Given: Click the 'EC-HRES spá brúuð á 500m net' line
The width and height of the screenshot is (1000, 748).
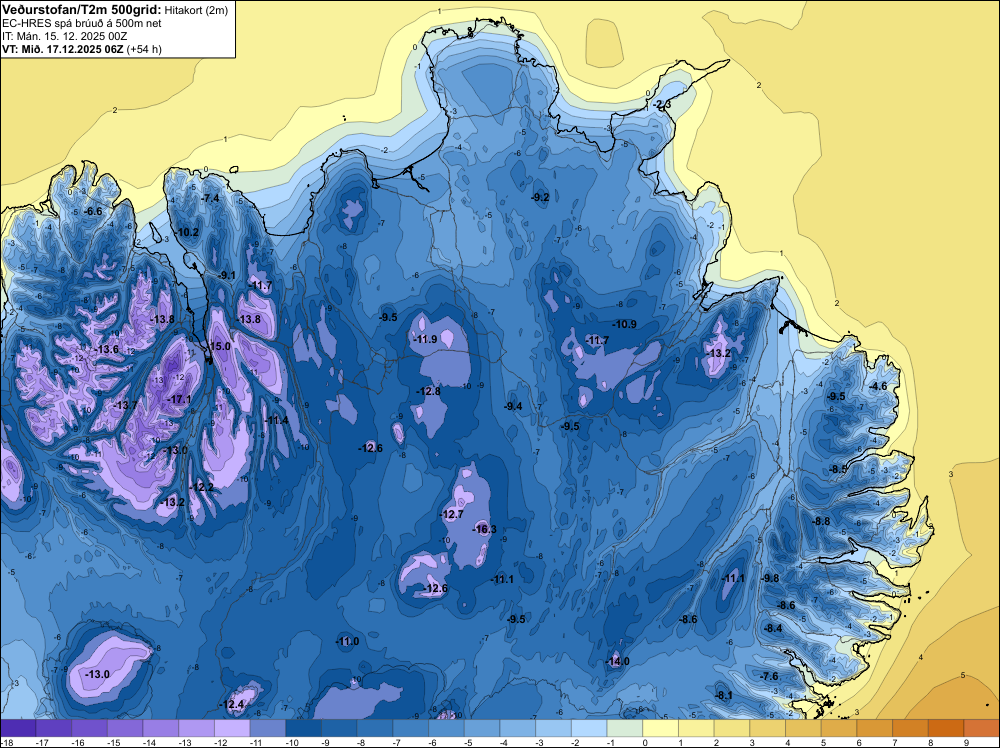Looking at the screenshot, I should (x=82, y=24).
